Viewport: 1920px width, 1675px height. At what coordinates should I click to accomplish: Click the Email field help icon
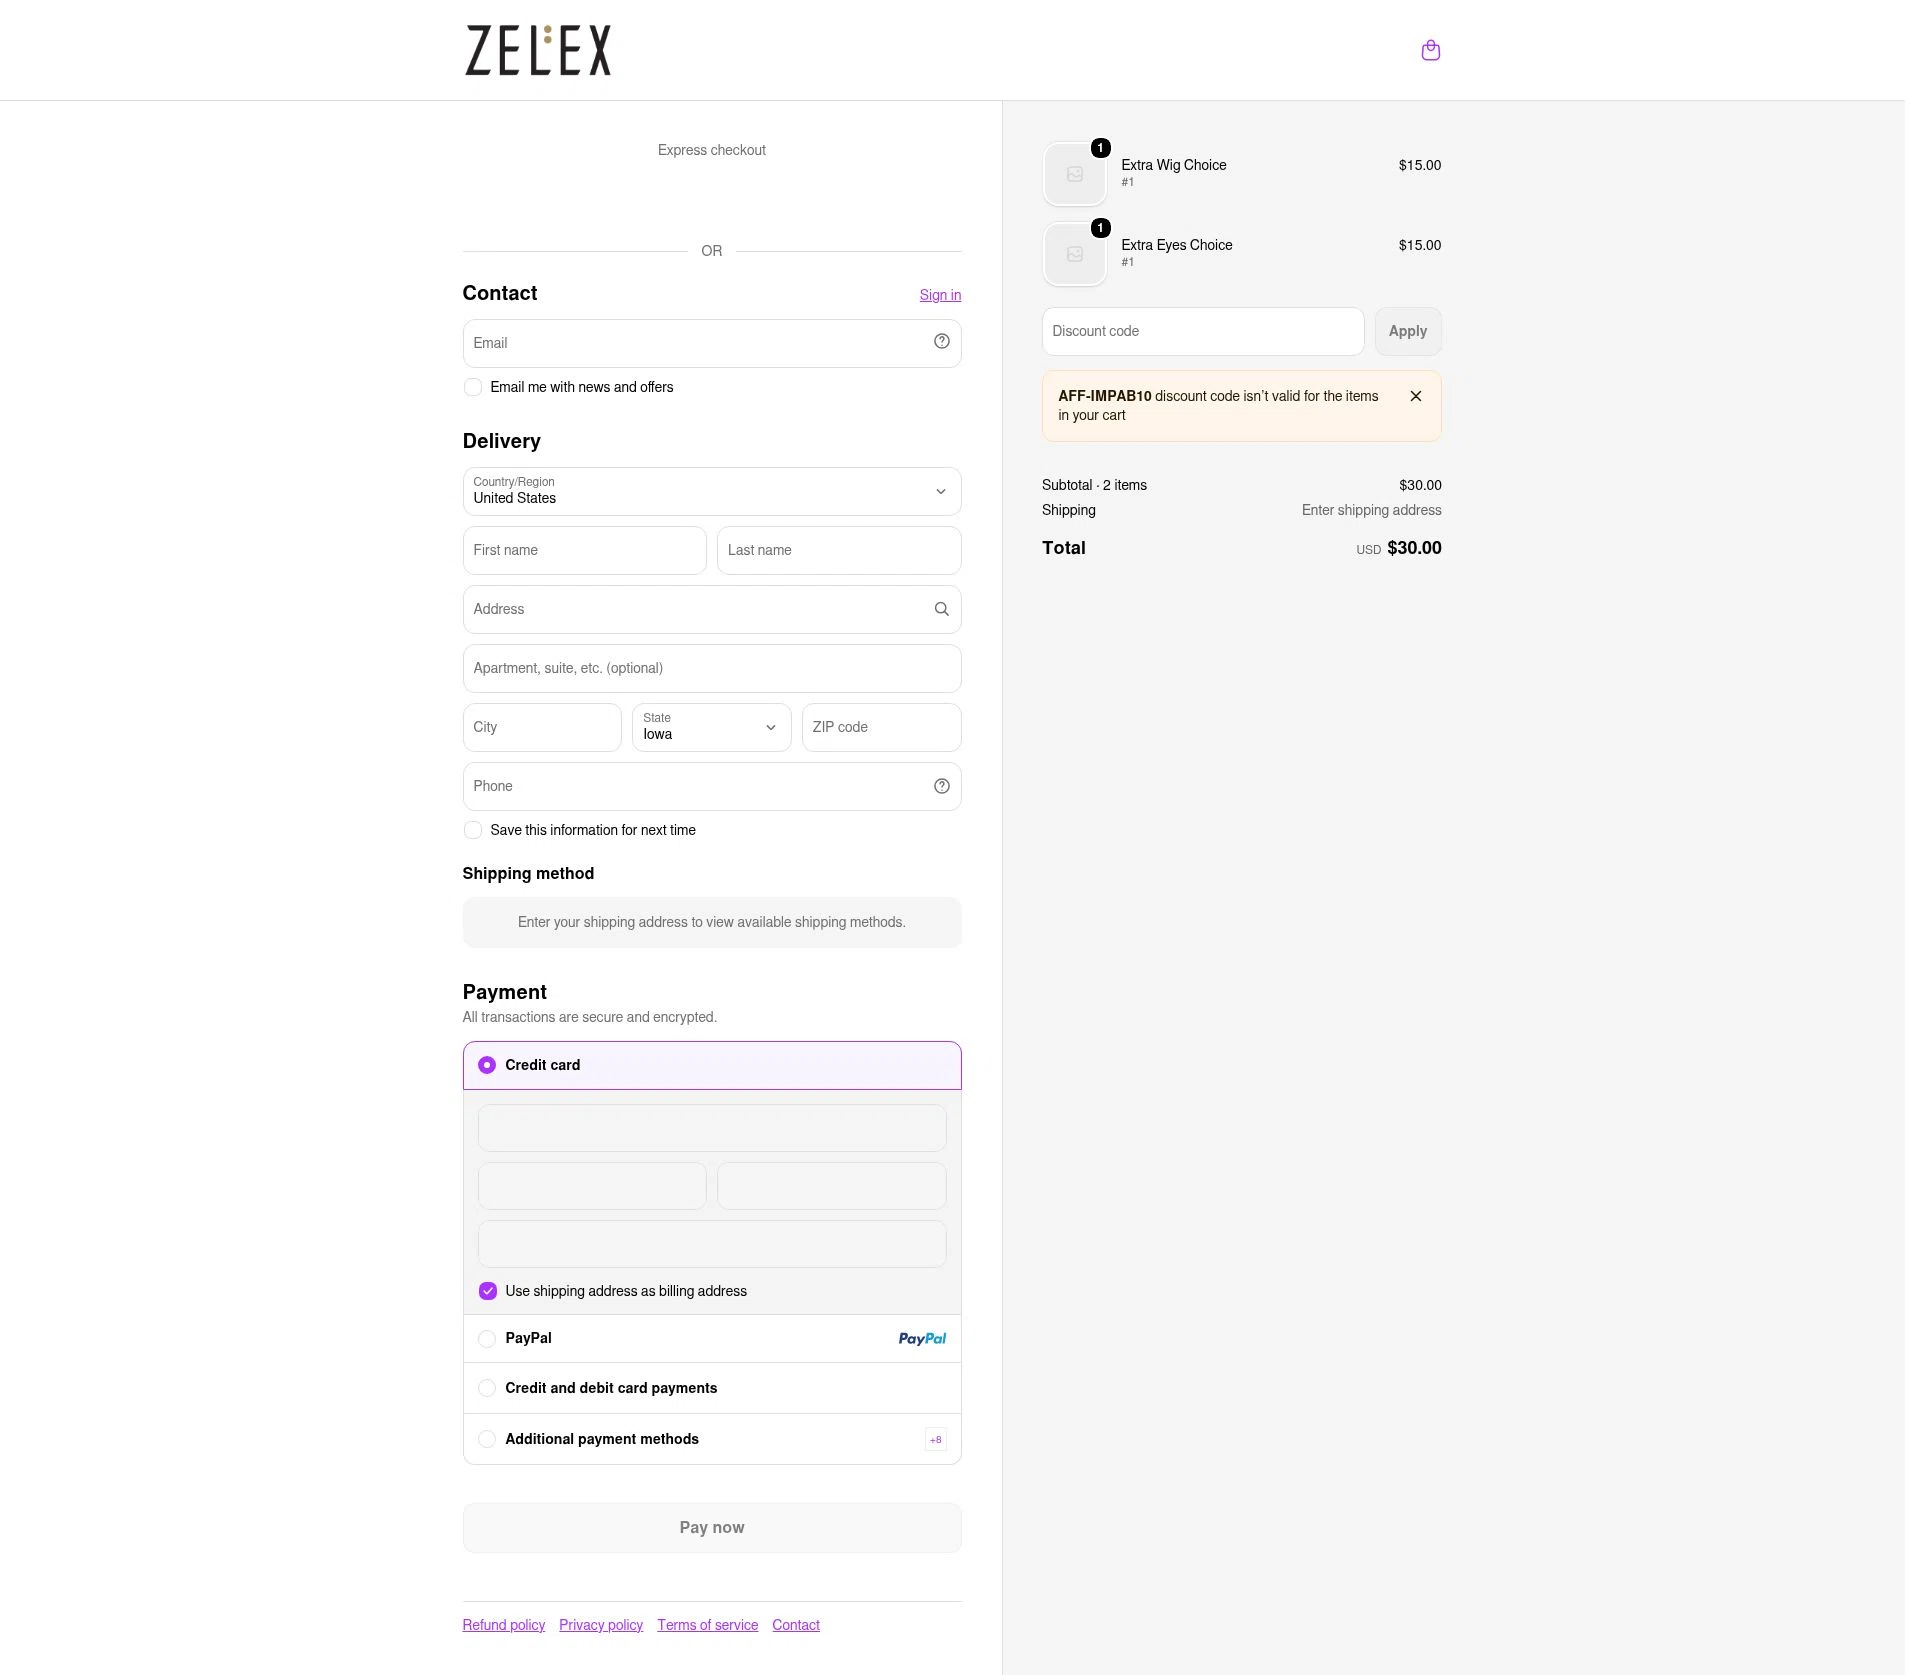pyautogui.click(x=941, y=342)
